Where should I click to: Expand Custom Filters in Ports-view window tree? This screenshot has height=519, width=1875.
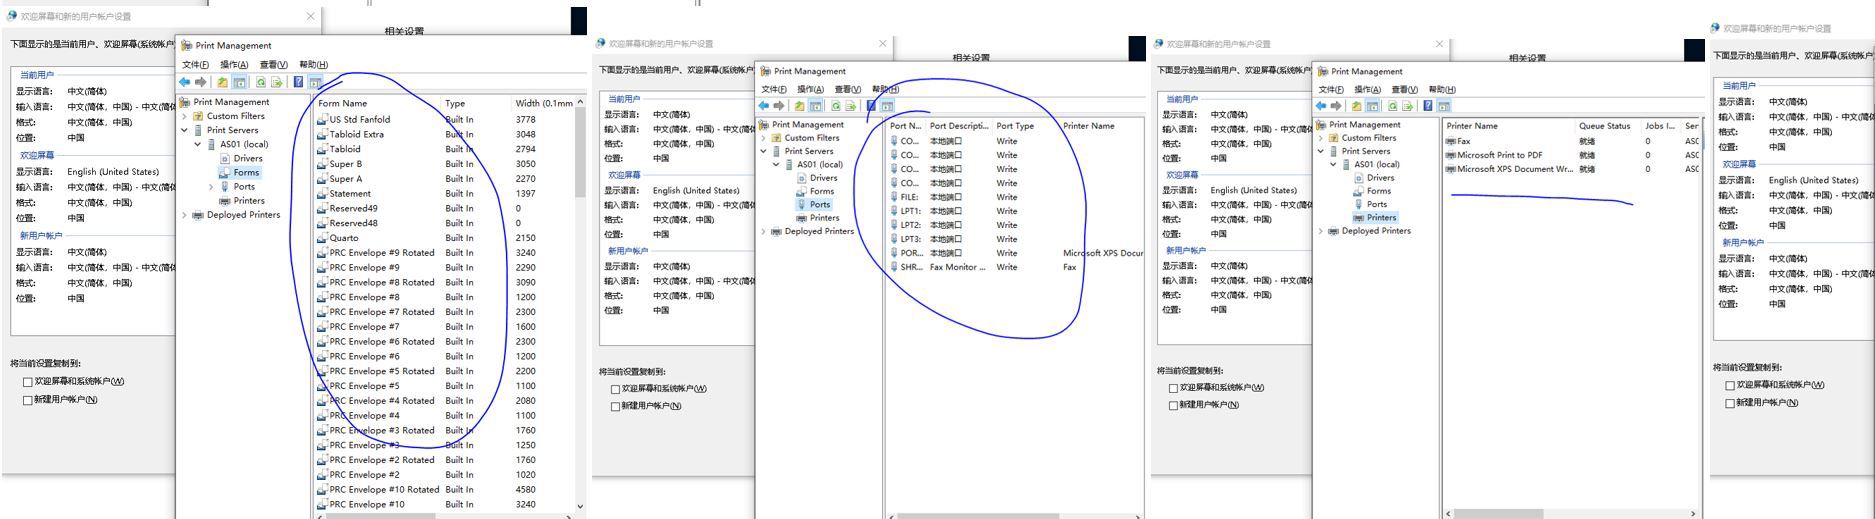pyautogui.click(x=763, y=138)
